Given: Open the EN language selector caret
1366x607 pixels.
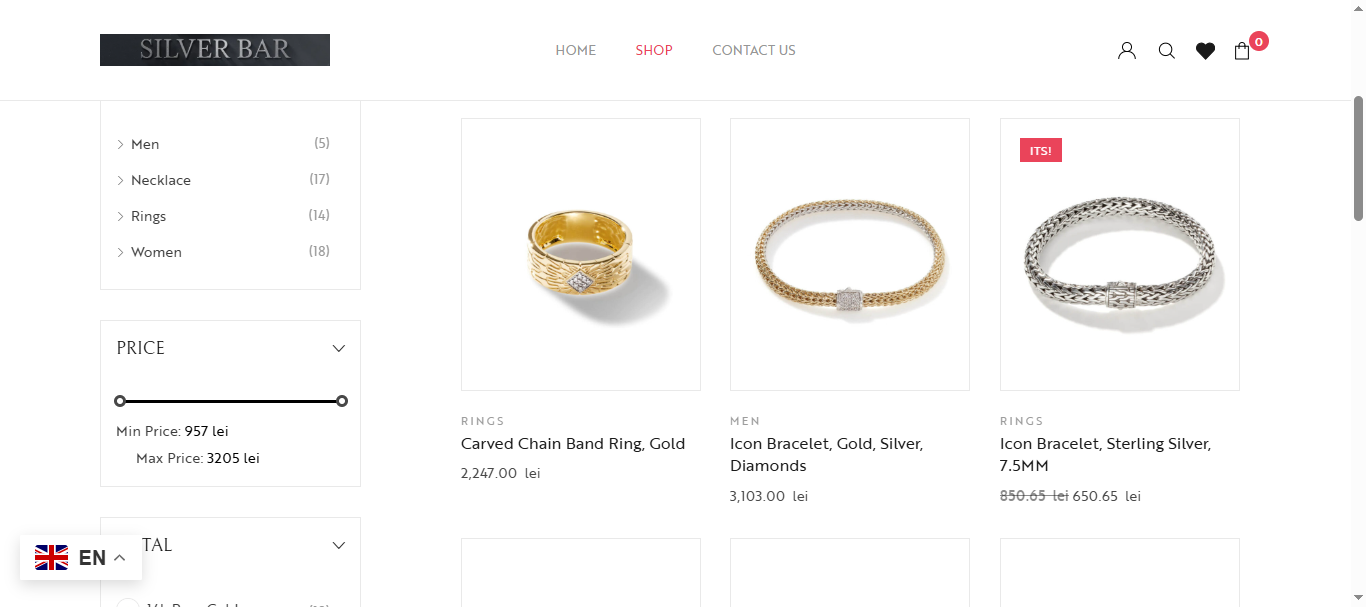Looking at the screenshot, I should 119,558.
